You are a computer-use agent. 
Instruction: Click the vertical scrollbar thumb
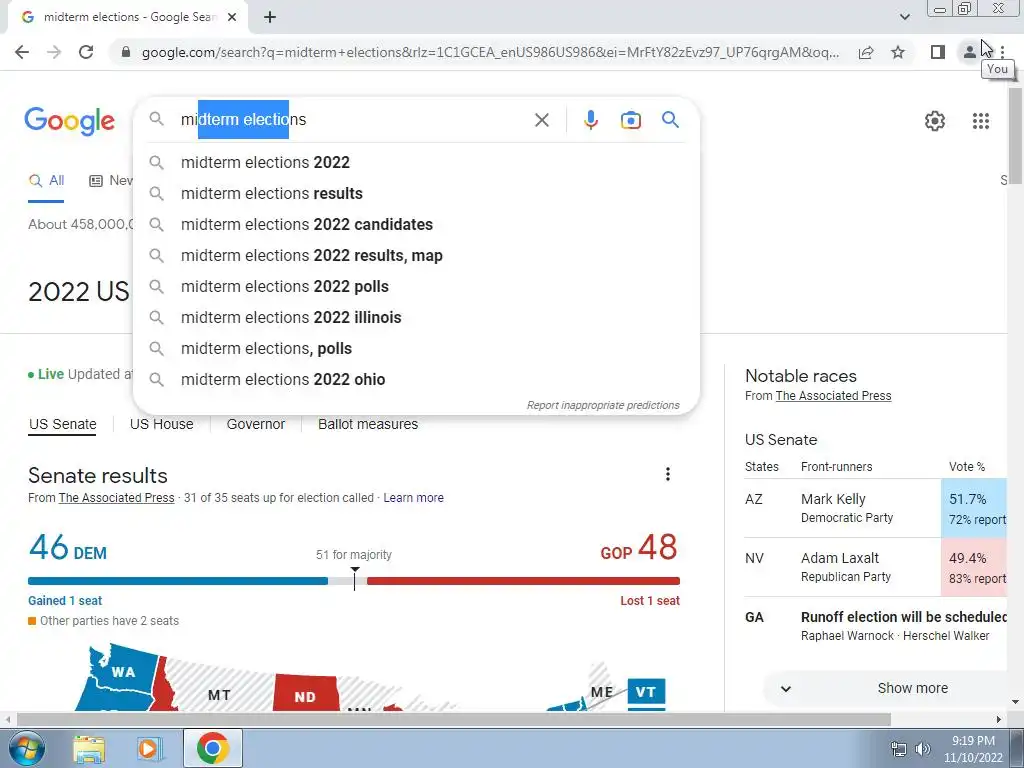(1016, 135)
